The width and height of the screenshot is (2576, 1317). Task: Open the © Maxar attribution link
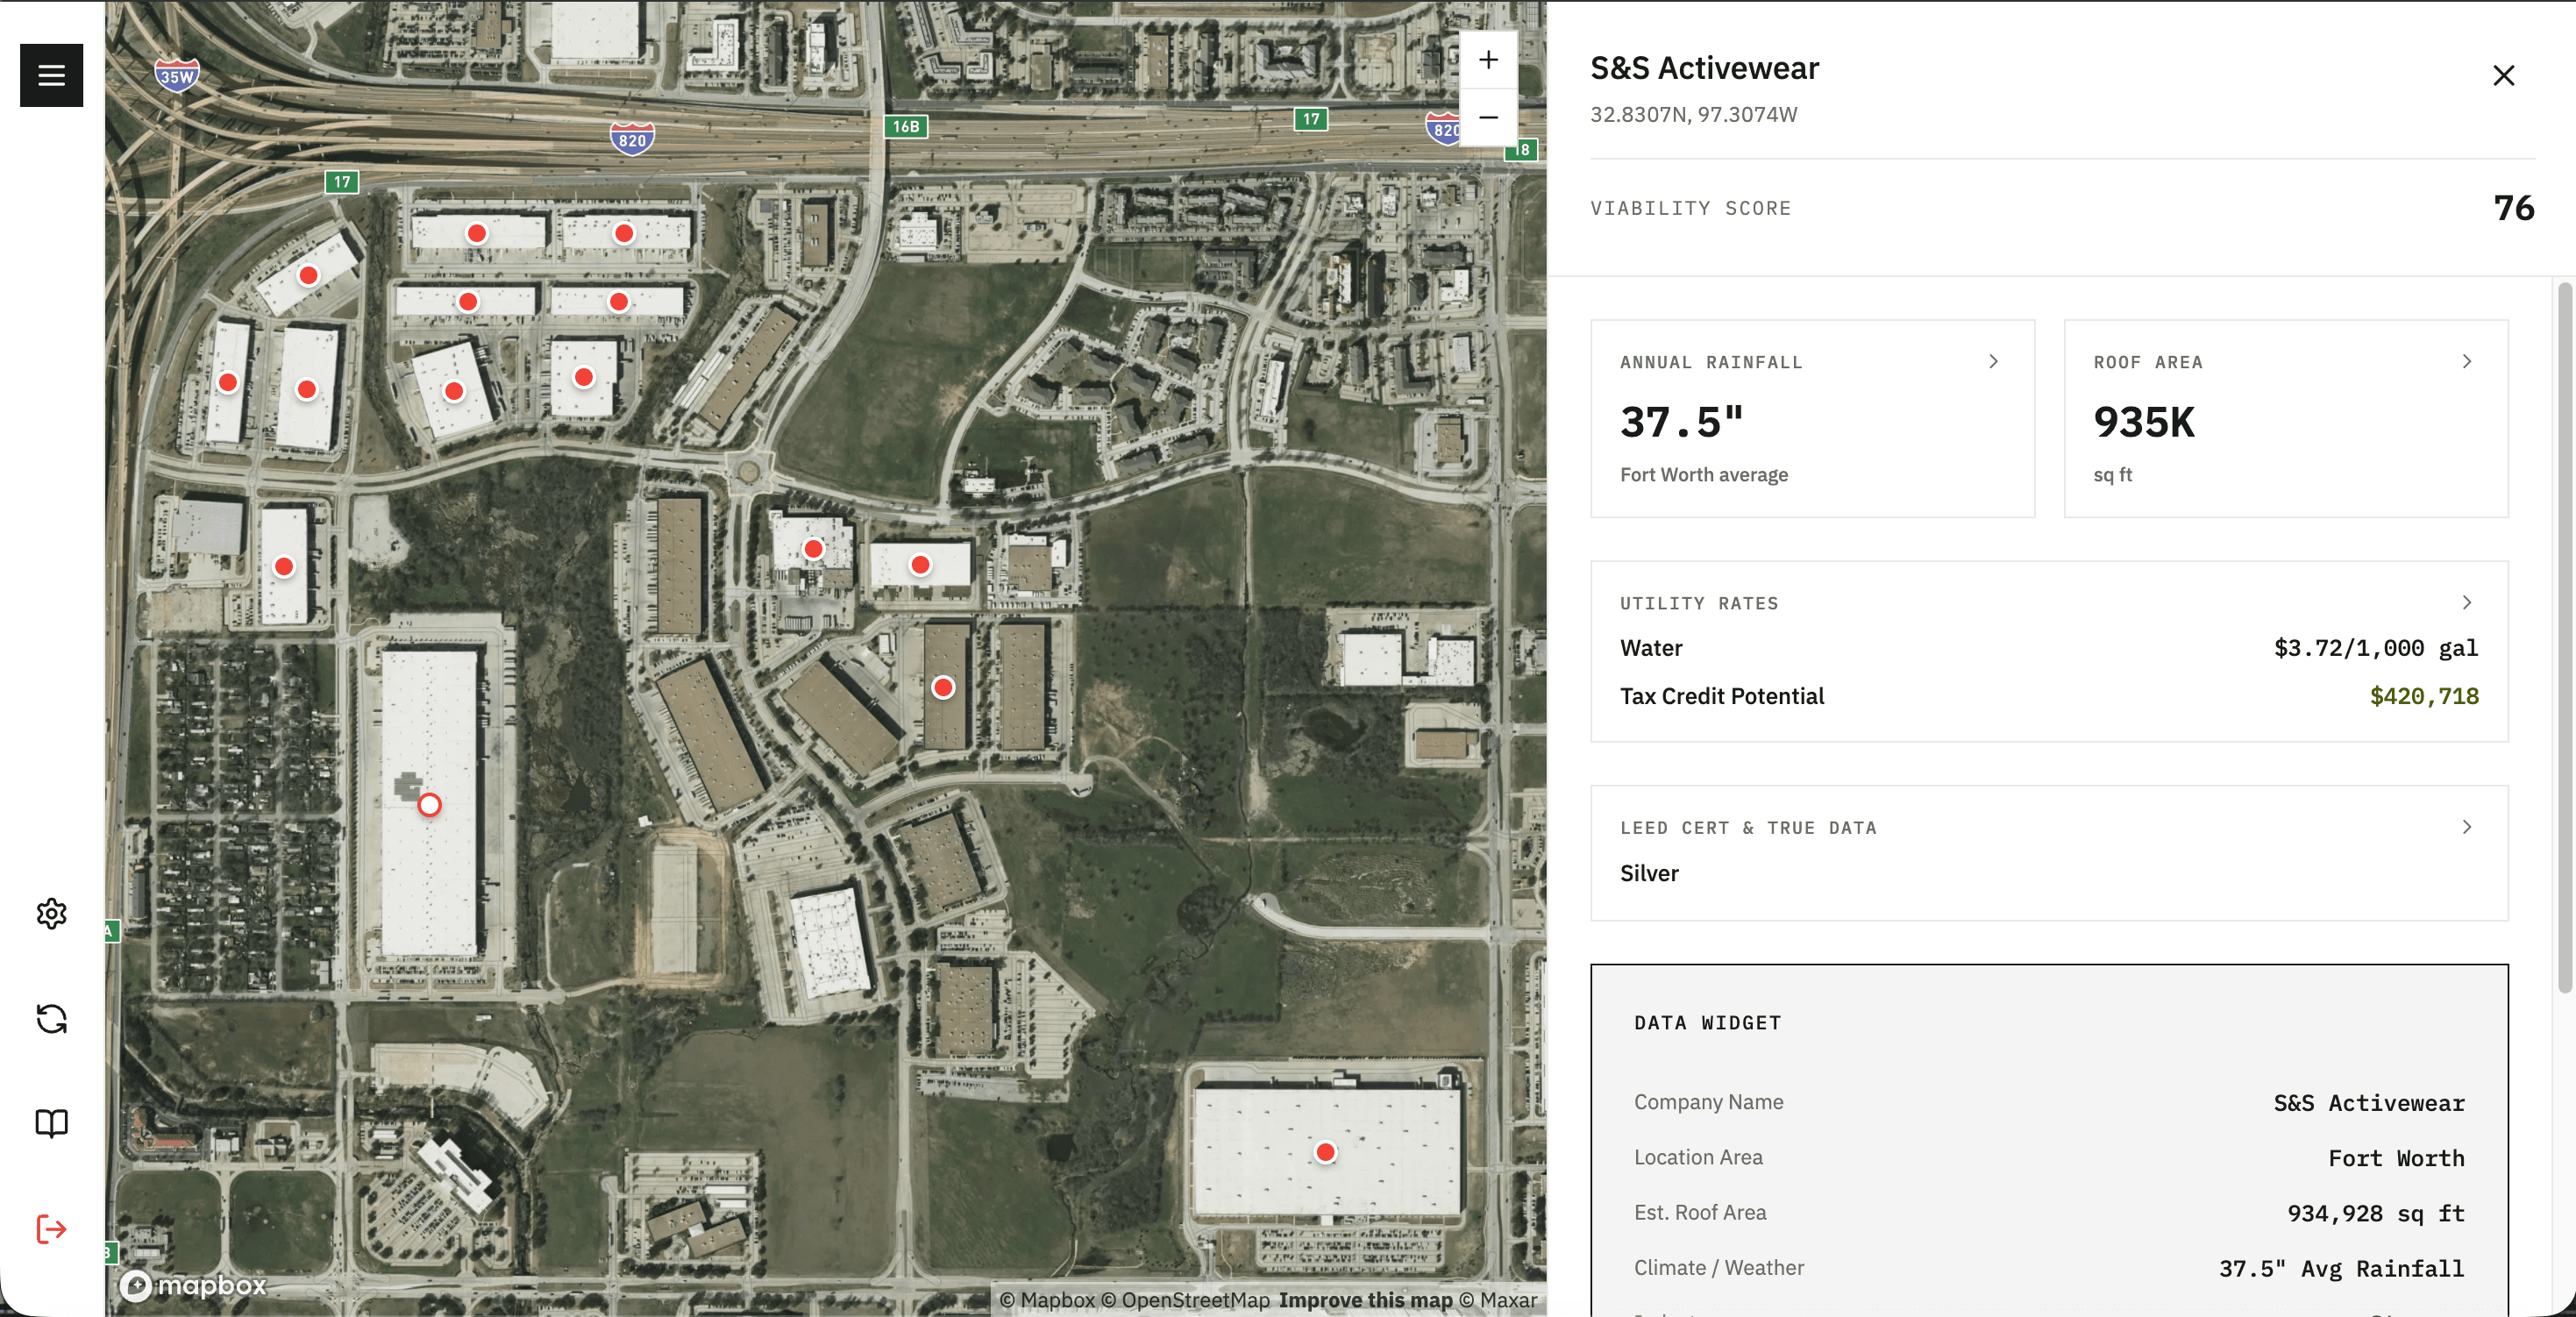point(1498,1300)
